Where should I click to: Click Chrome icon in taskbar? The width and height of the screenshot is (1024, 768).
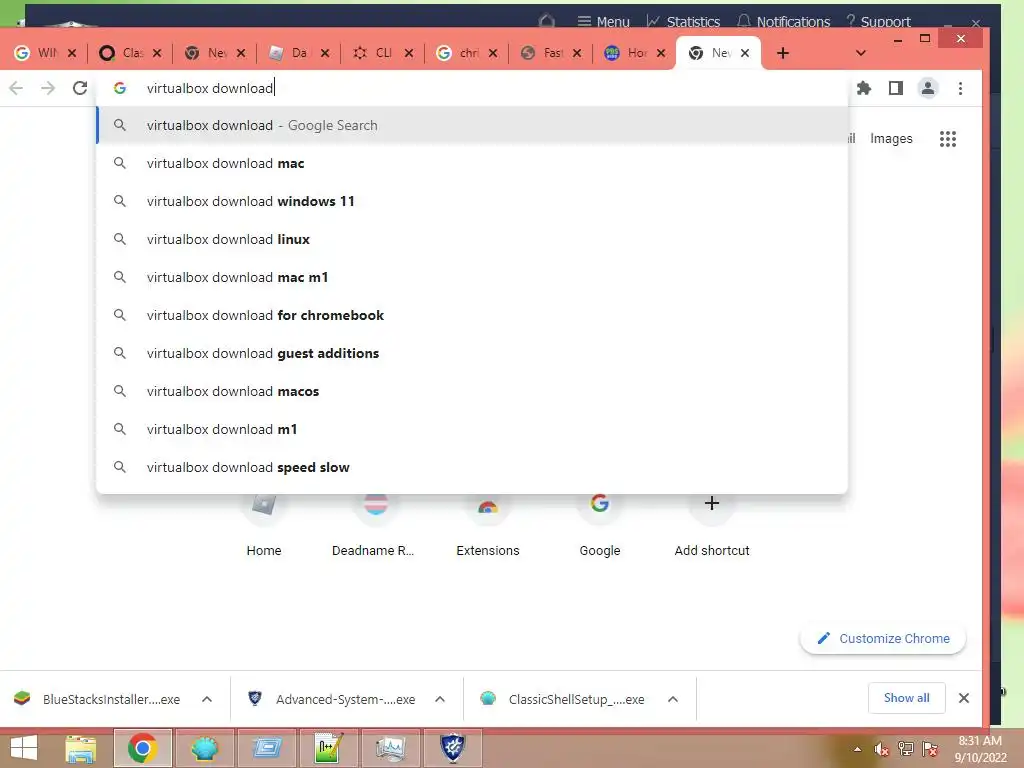tap(142, 748)
